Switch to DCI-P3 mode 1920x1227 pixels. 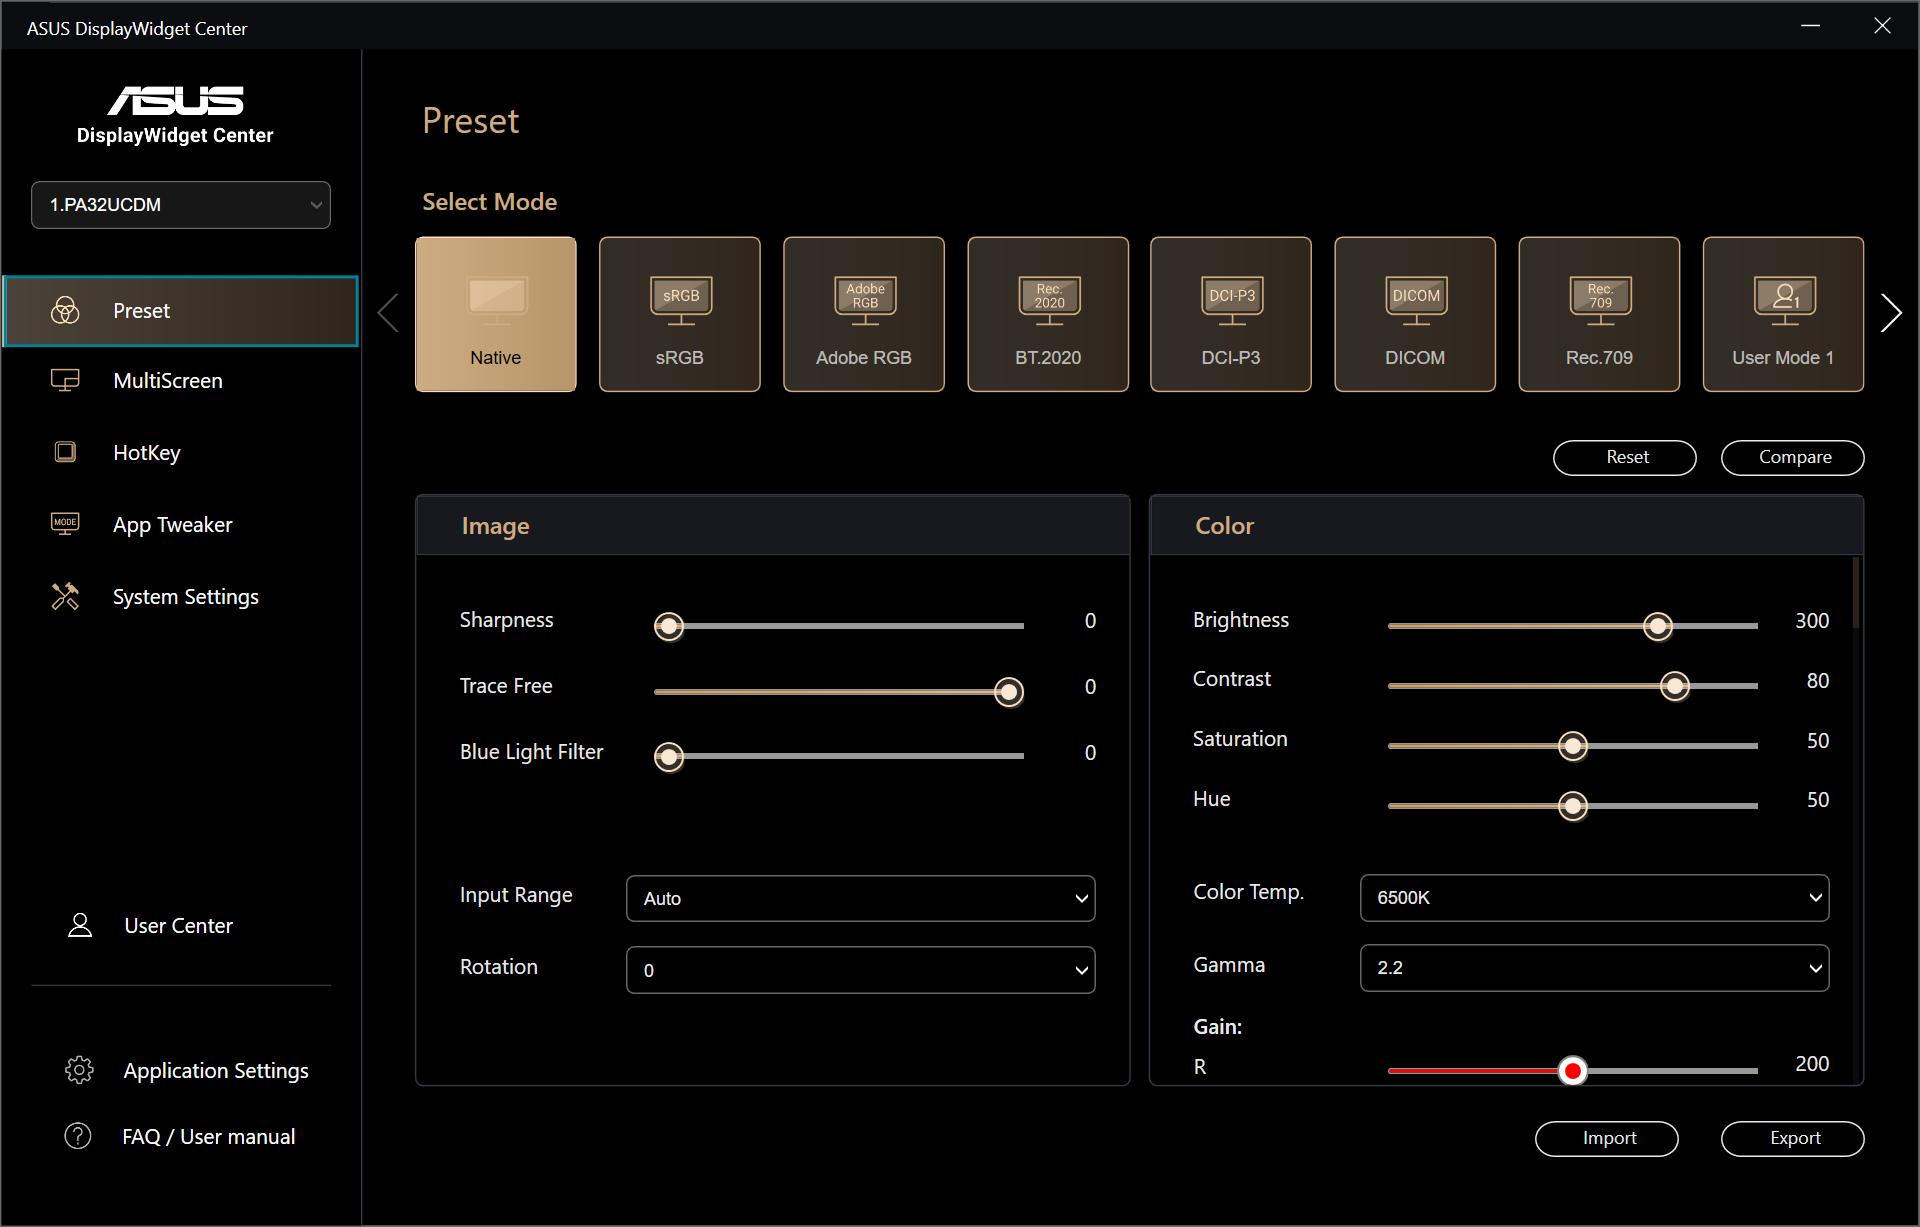pyautogui.click(x=1231, y=314)
